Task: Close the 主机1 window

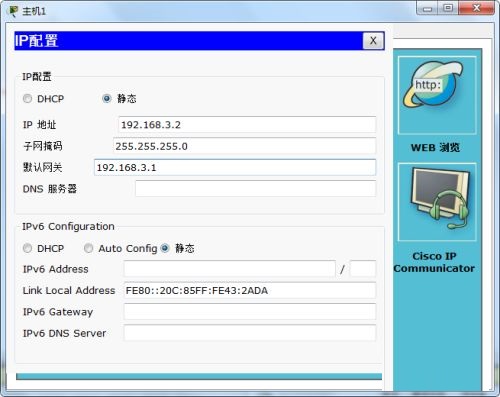Action: [x=476, y=8]
